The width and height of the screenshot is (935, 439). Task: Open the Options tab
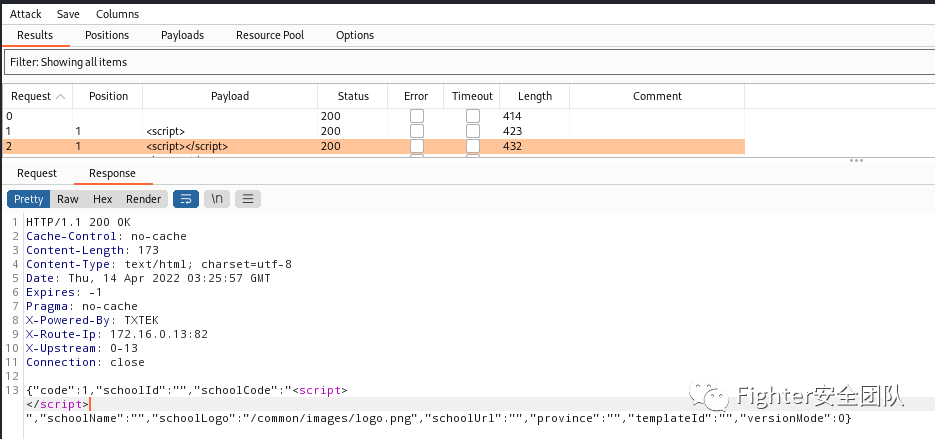(354, 35)
